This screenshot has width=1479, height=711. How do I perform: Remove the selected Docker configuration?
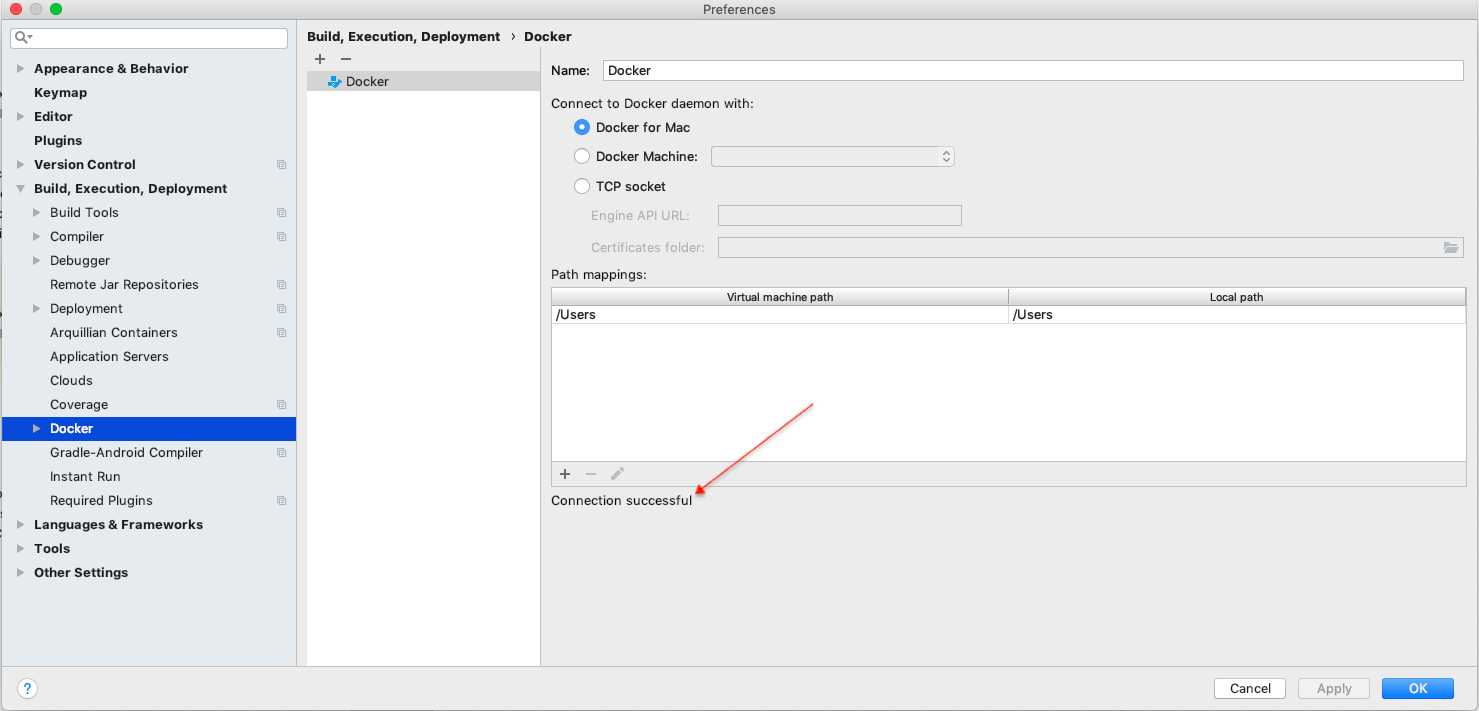tap(346, 59)
